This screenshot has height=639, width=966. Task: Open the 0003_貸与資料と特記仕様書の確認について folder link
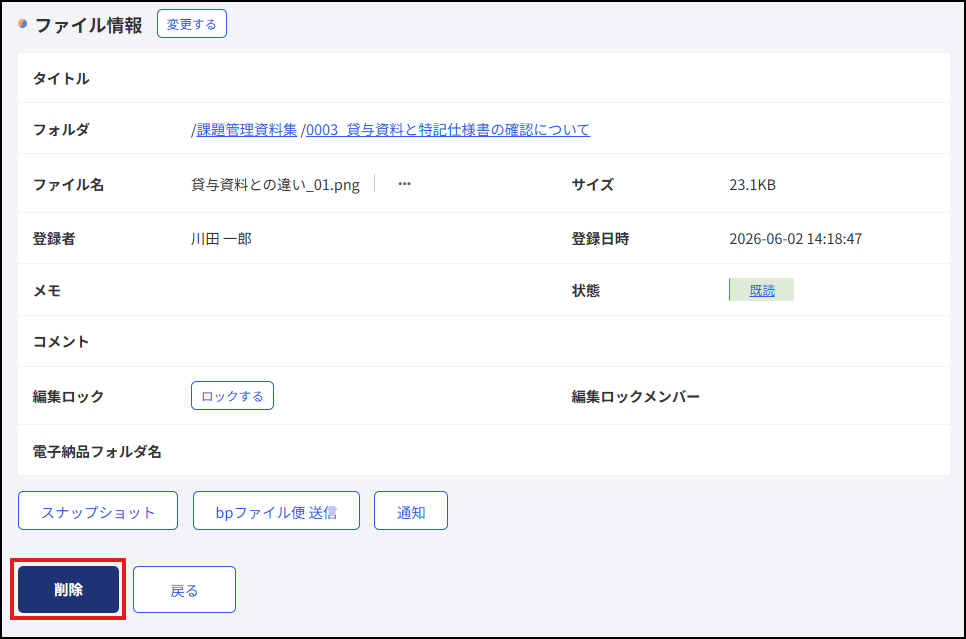click(448, 130)
